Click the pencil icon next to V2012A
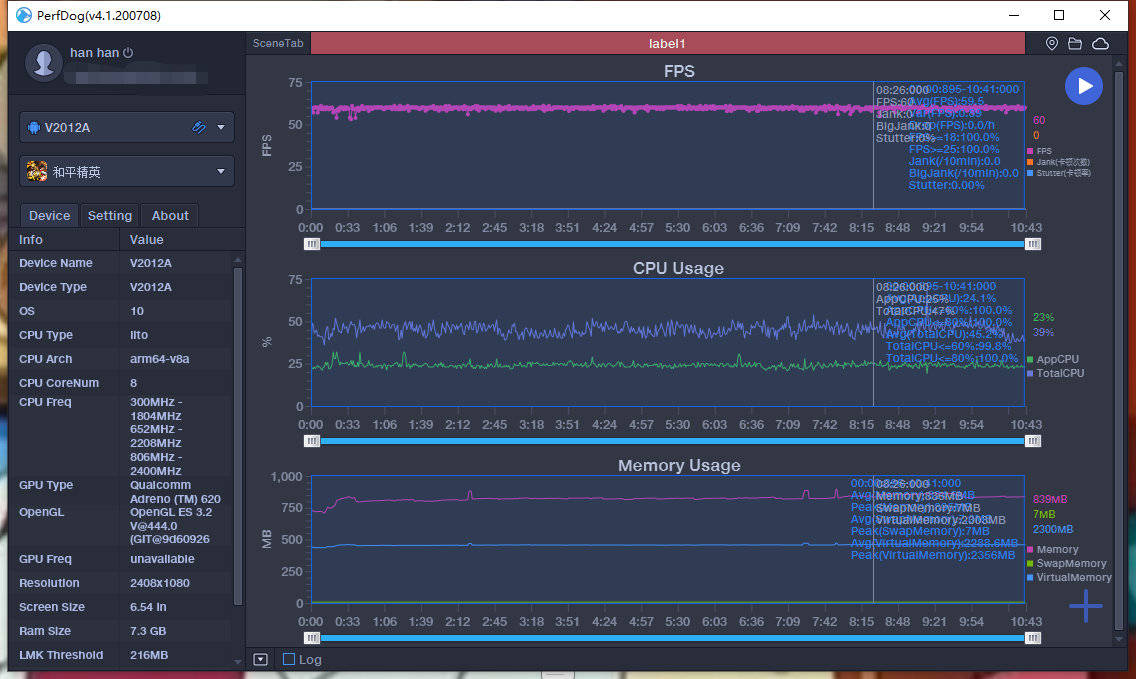1136x679 pixels. pyautogui.click(x=199, y=128)
